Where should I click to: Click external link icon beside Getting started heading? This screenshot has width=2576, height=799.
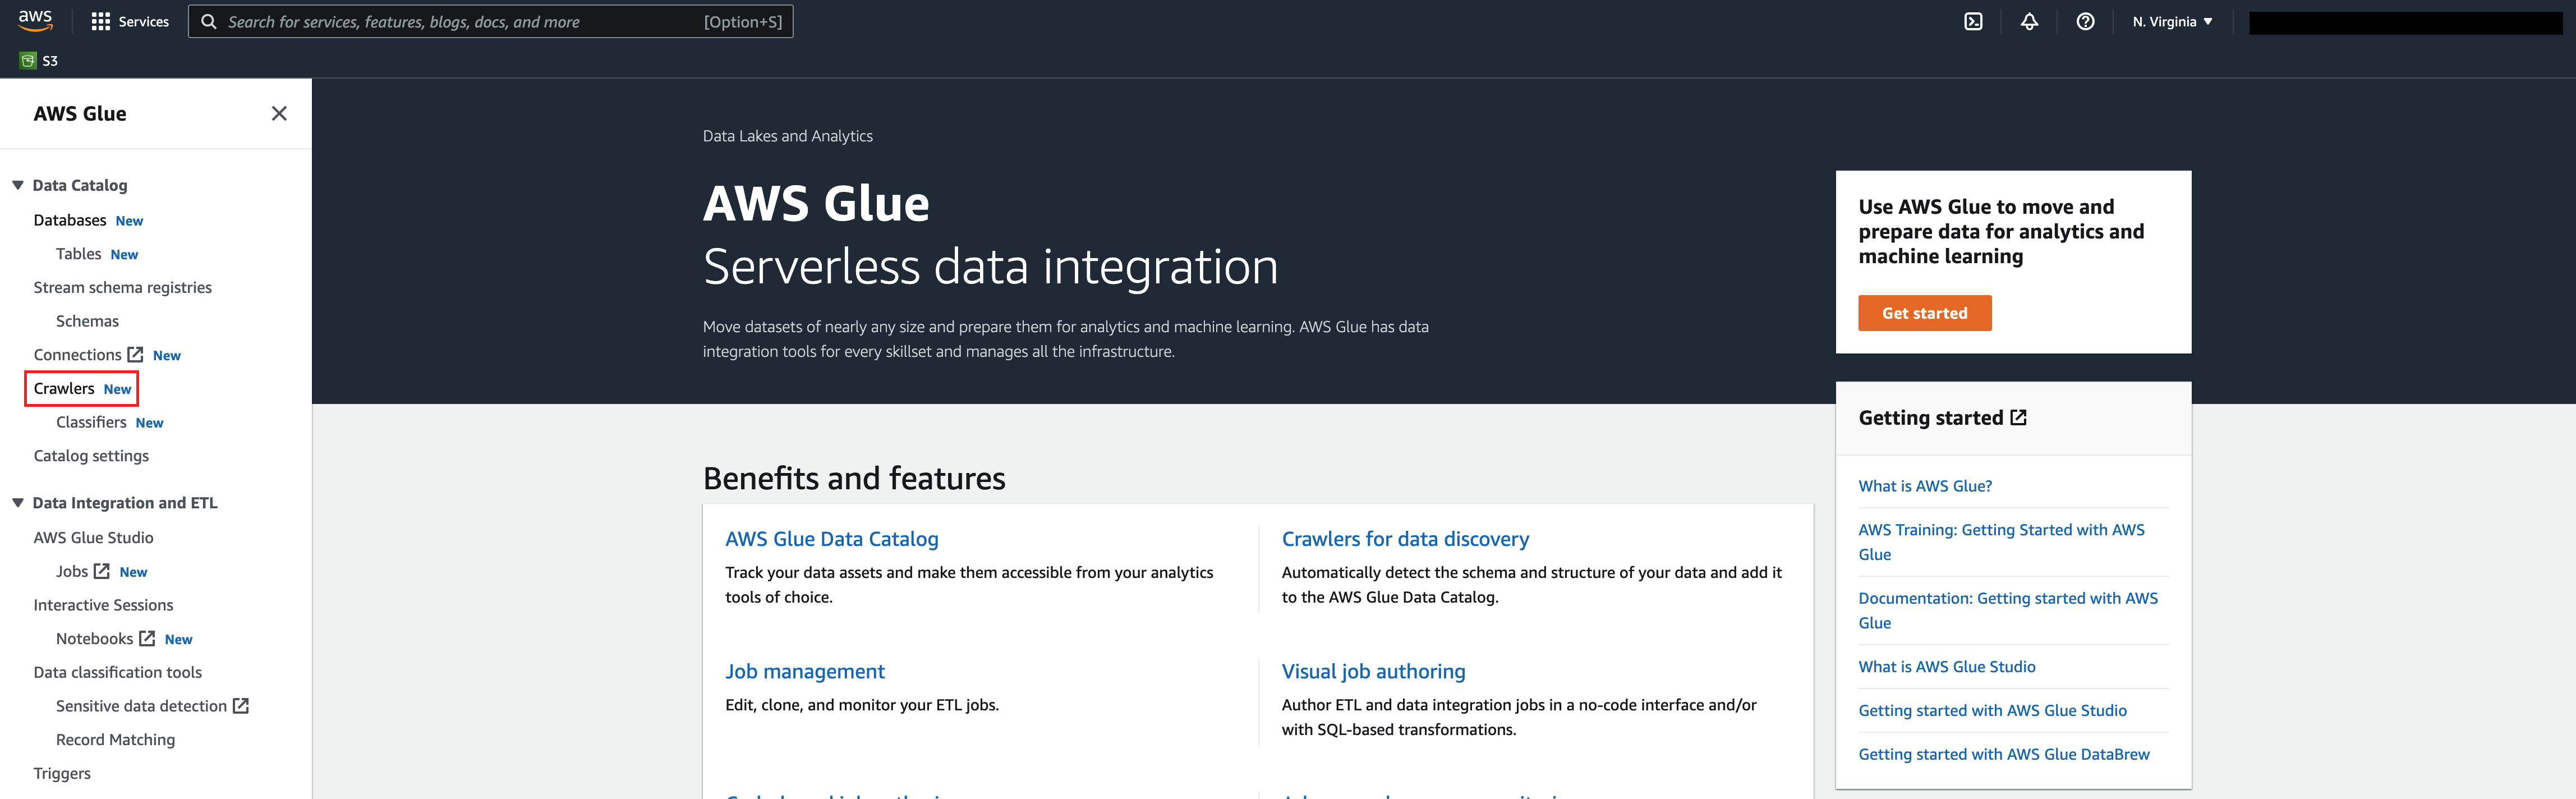(x=2018, y=418)
